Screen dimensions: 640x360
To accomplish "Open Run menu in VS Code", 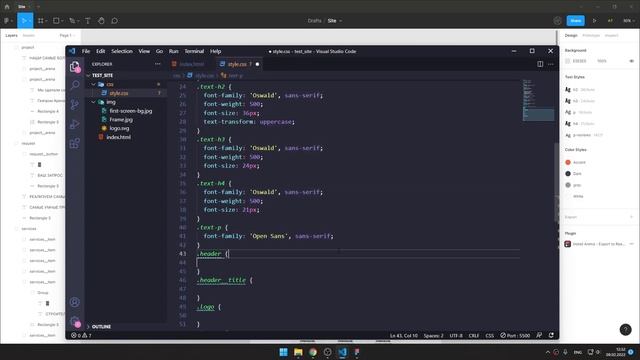I will coord(173,51).
